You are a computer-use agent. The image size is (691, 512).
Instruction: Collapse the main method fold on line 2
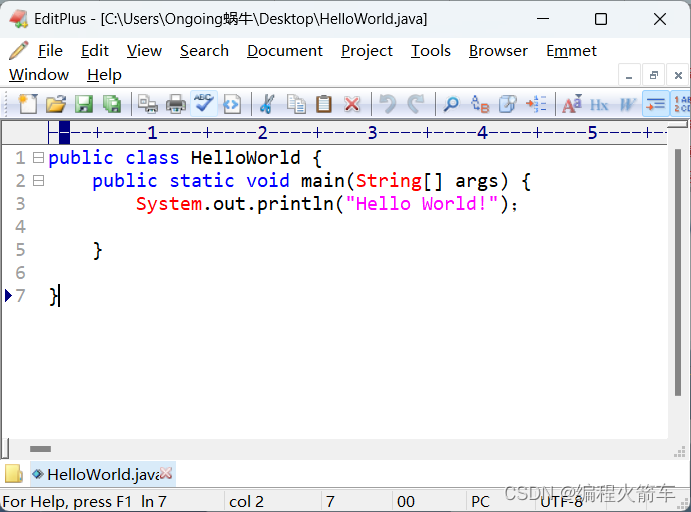[39, 180]
